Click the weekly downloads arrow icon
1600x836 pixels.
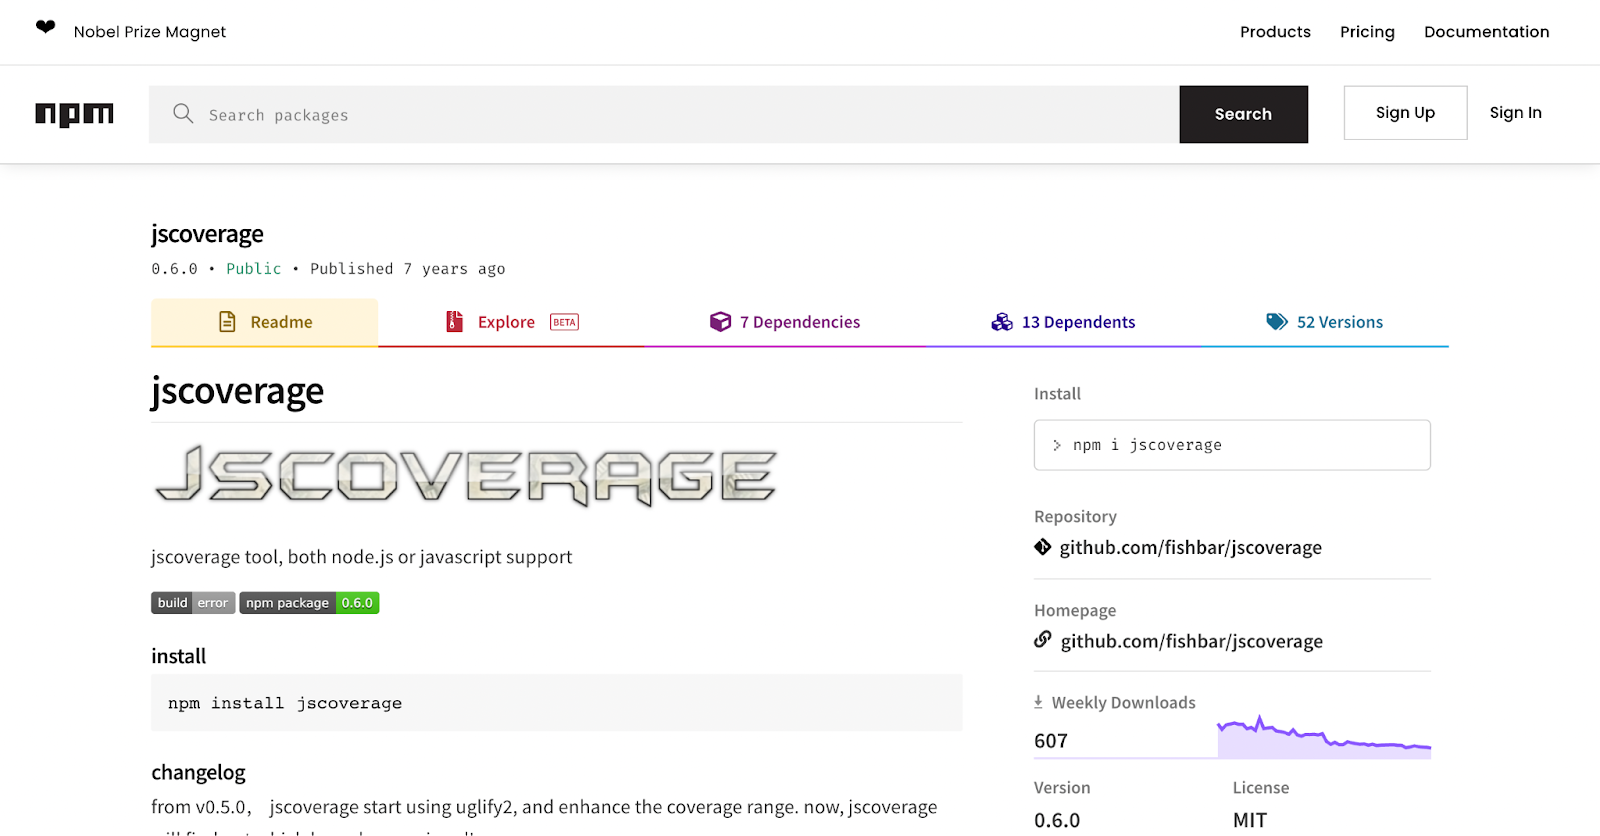point(1038,702)
